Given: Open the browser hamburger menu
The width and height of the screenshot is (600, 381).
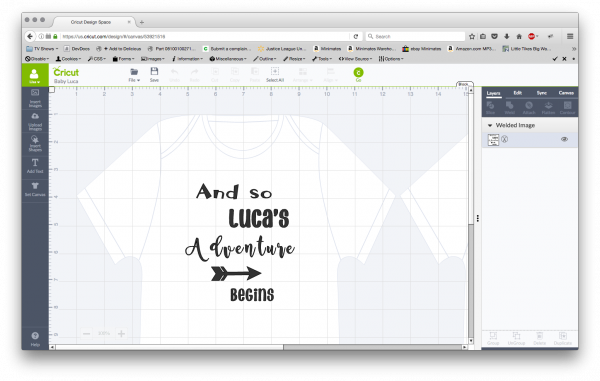Looking at the screenshot, I should coord(570,36).
